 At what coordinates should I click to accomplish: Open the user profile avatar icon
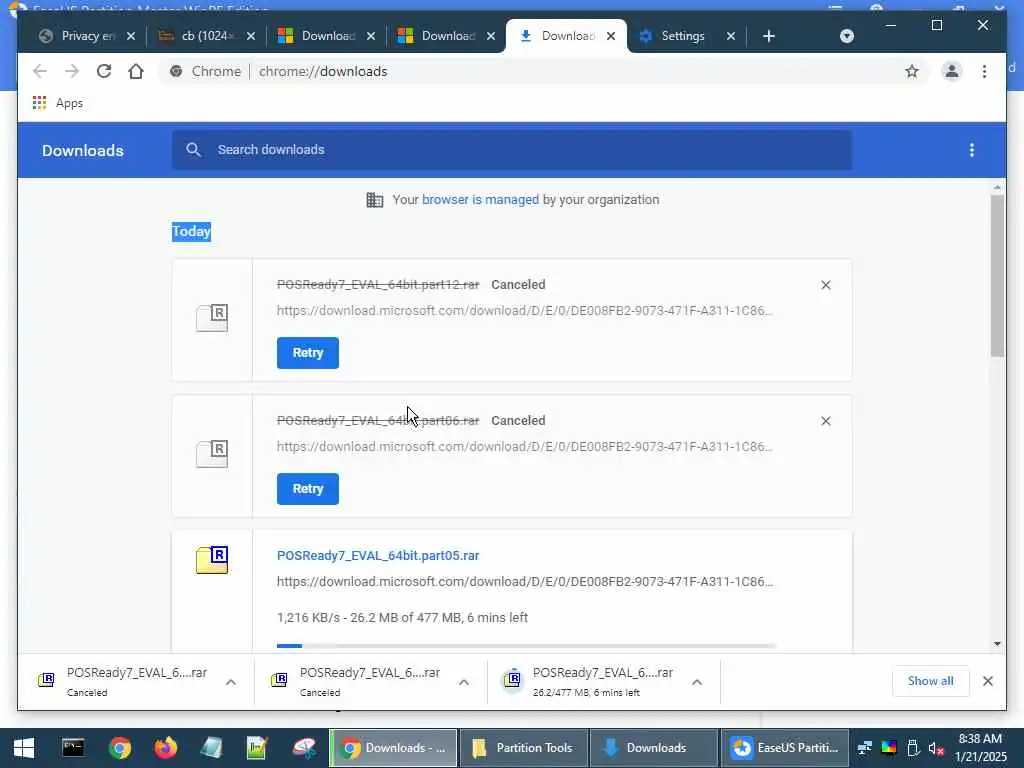click(952, 71)
